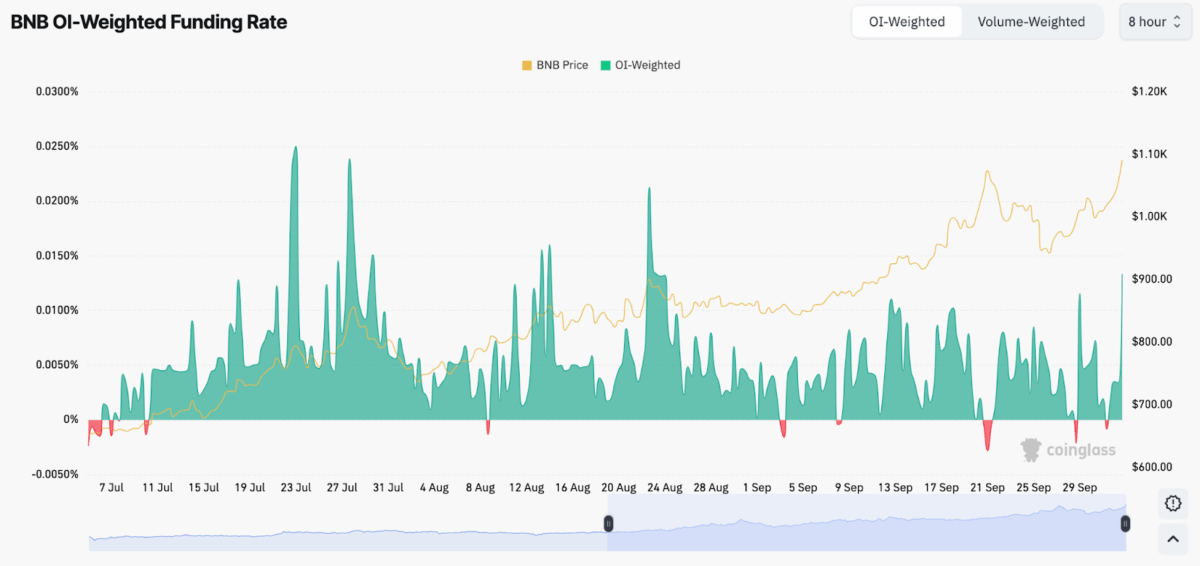Click the 0.0150% y-axis label
The image size is (1200, 566).
coord(57,256)
